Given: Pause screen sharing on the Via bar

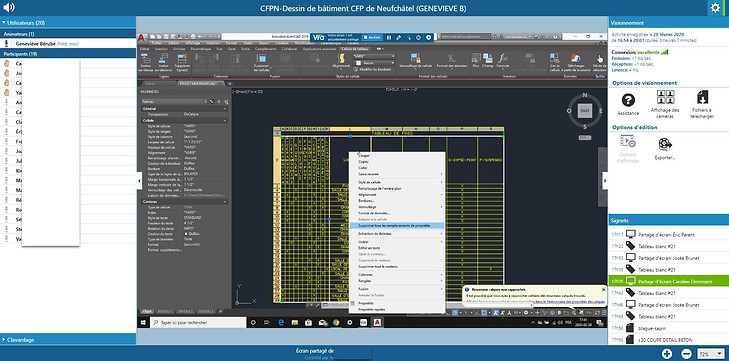Looking at the screenshot, I should click(389, 37).
